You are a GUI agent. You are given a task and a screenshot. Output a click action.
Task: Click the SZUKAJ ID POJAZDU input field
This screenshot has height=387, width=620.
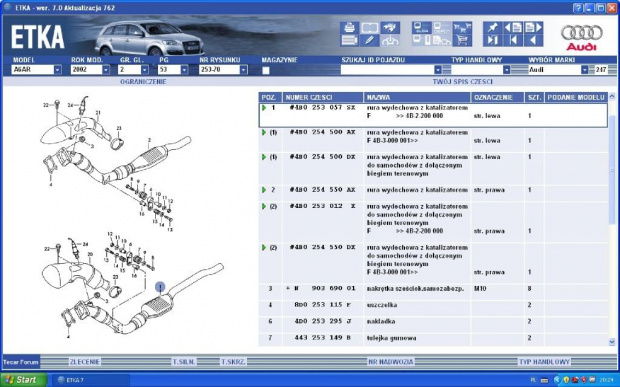tap(387, 70)
